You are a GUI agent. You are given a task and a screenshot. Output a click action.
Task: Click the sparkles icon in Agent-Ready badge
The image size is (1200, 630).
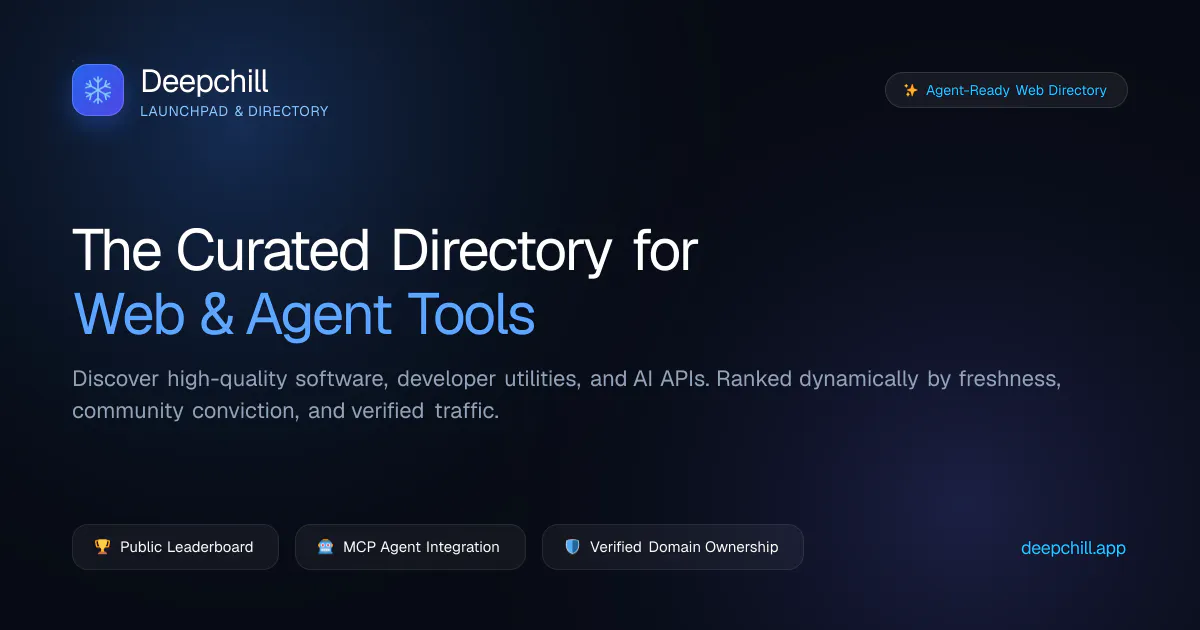(x=911, y=90)
